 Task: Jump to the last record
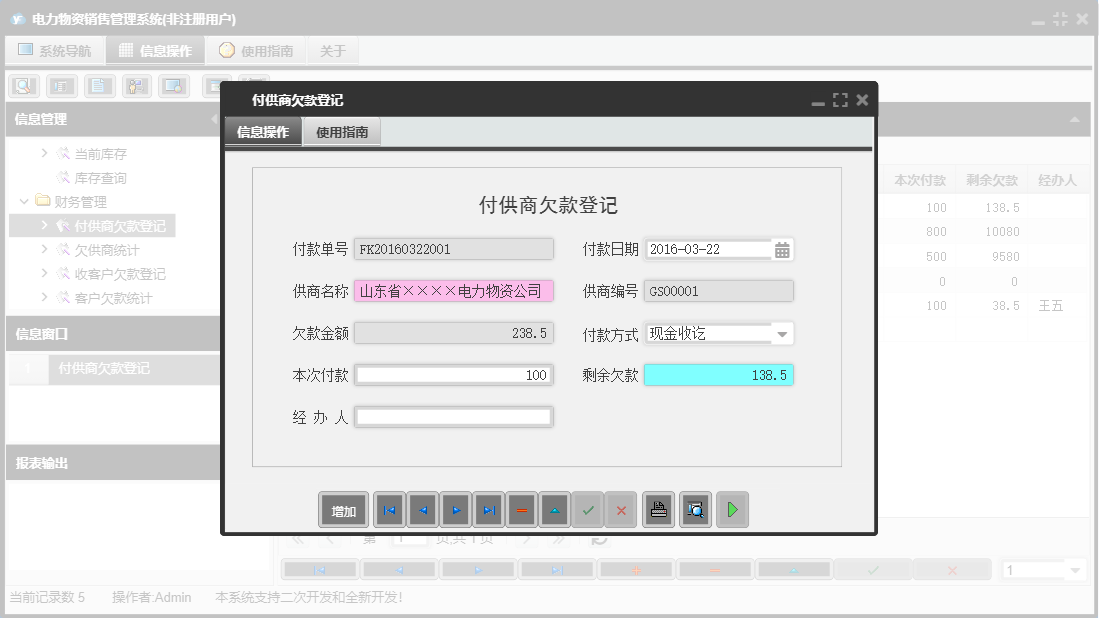[x=489, y=509]
